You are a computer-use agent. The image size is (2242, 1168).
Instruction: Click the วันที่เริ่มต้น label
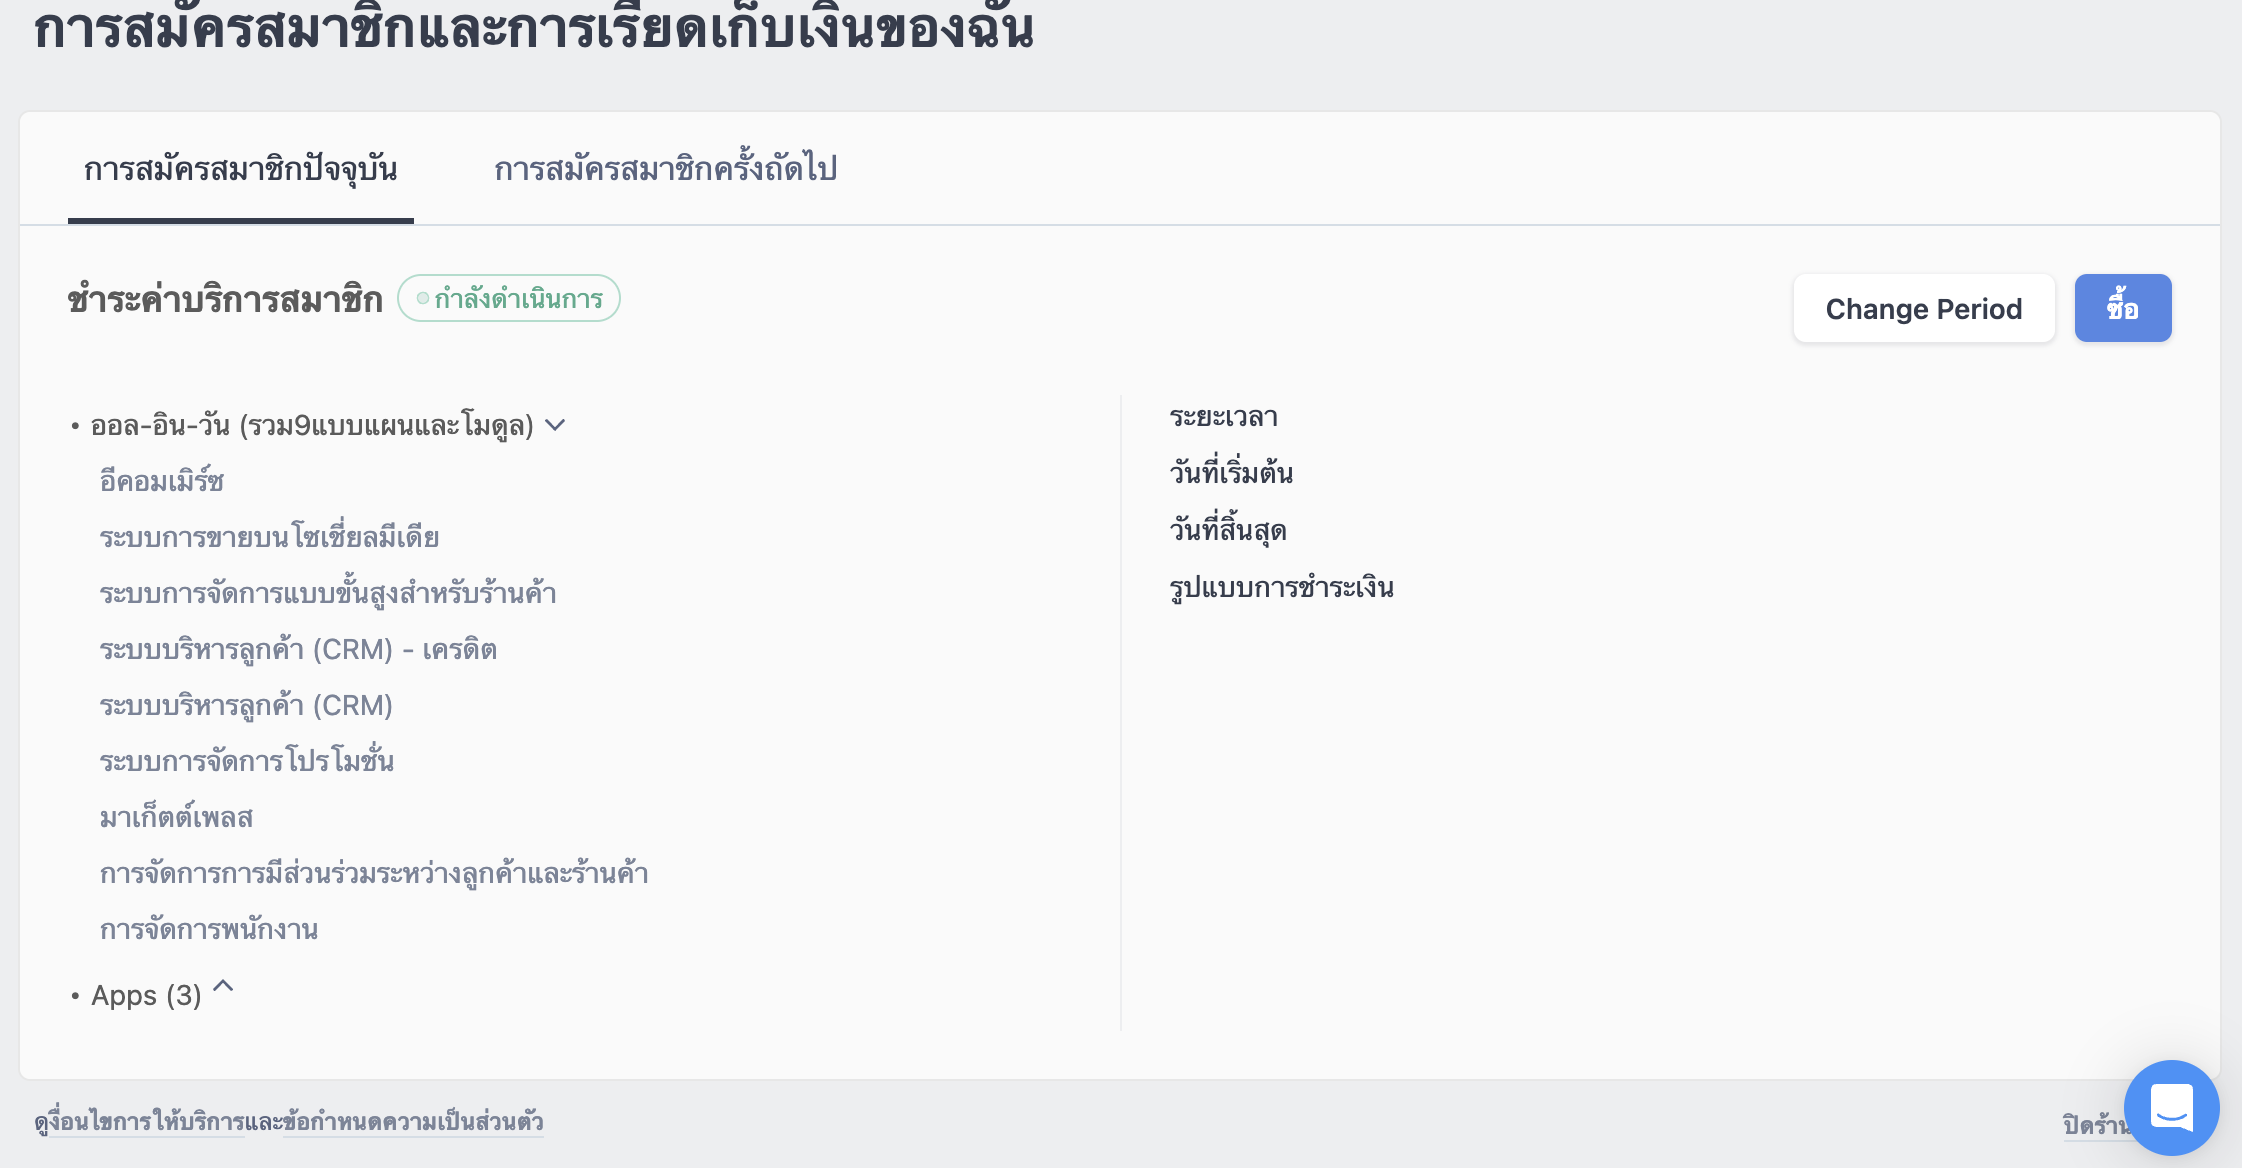1231,472
